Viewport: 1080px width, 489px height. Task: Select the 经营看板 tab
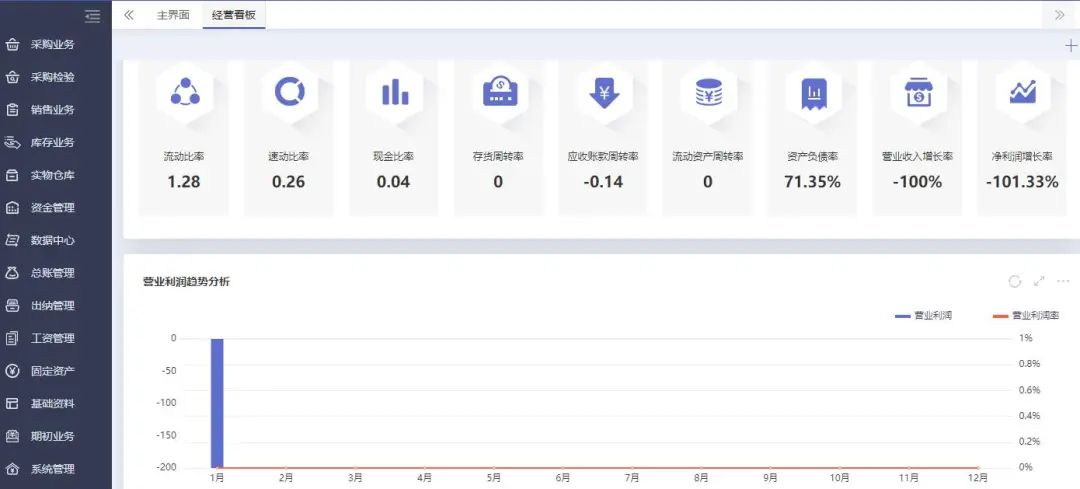coord(234,15)
